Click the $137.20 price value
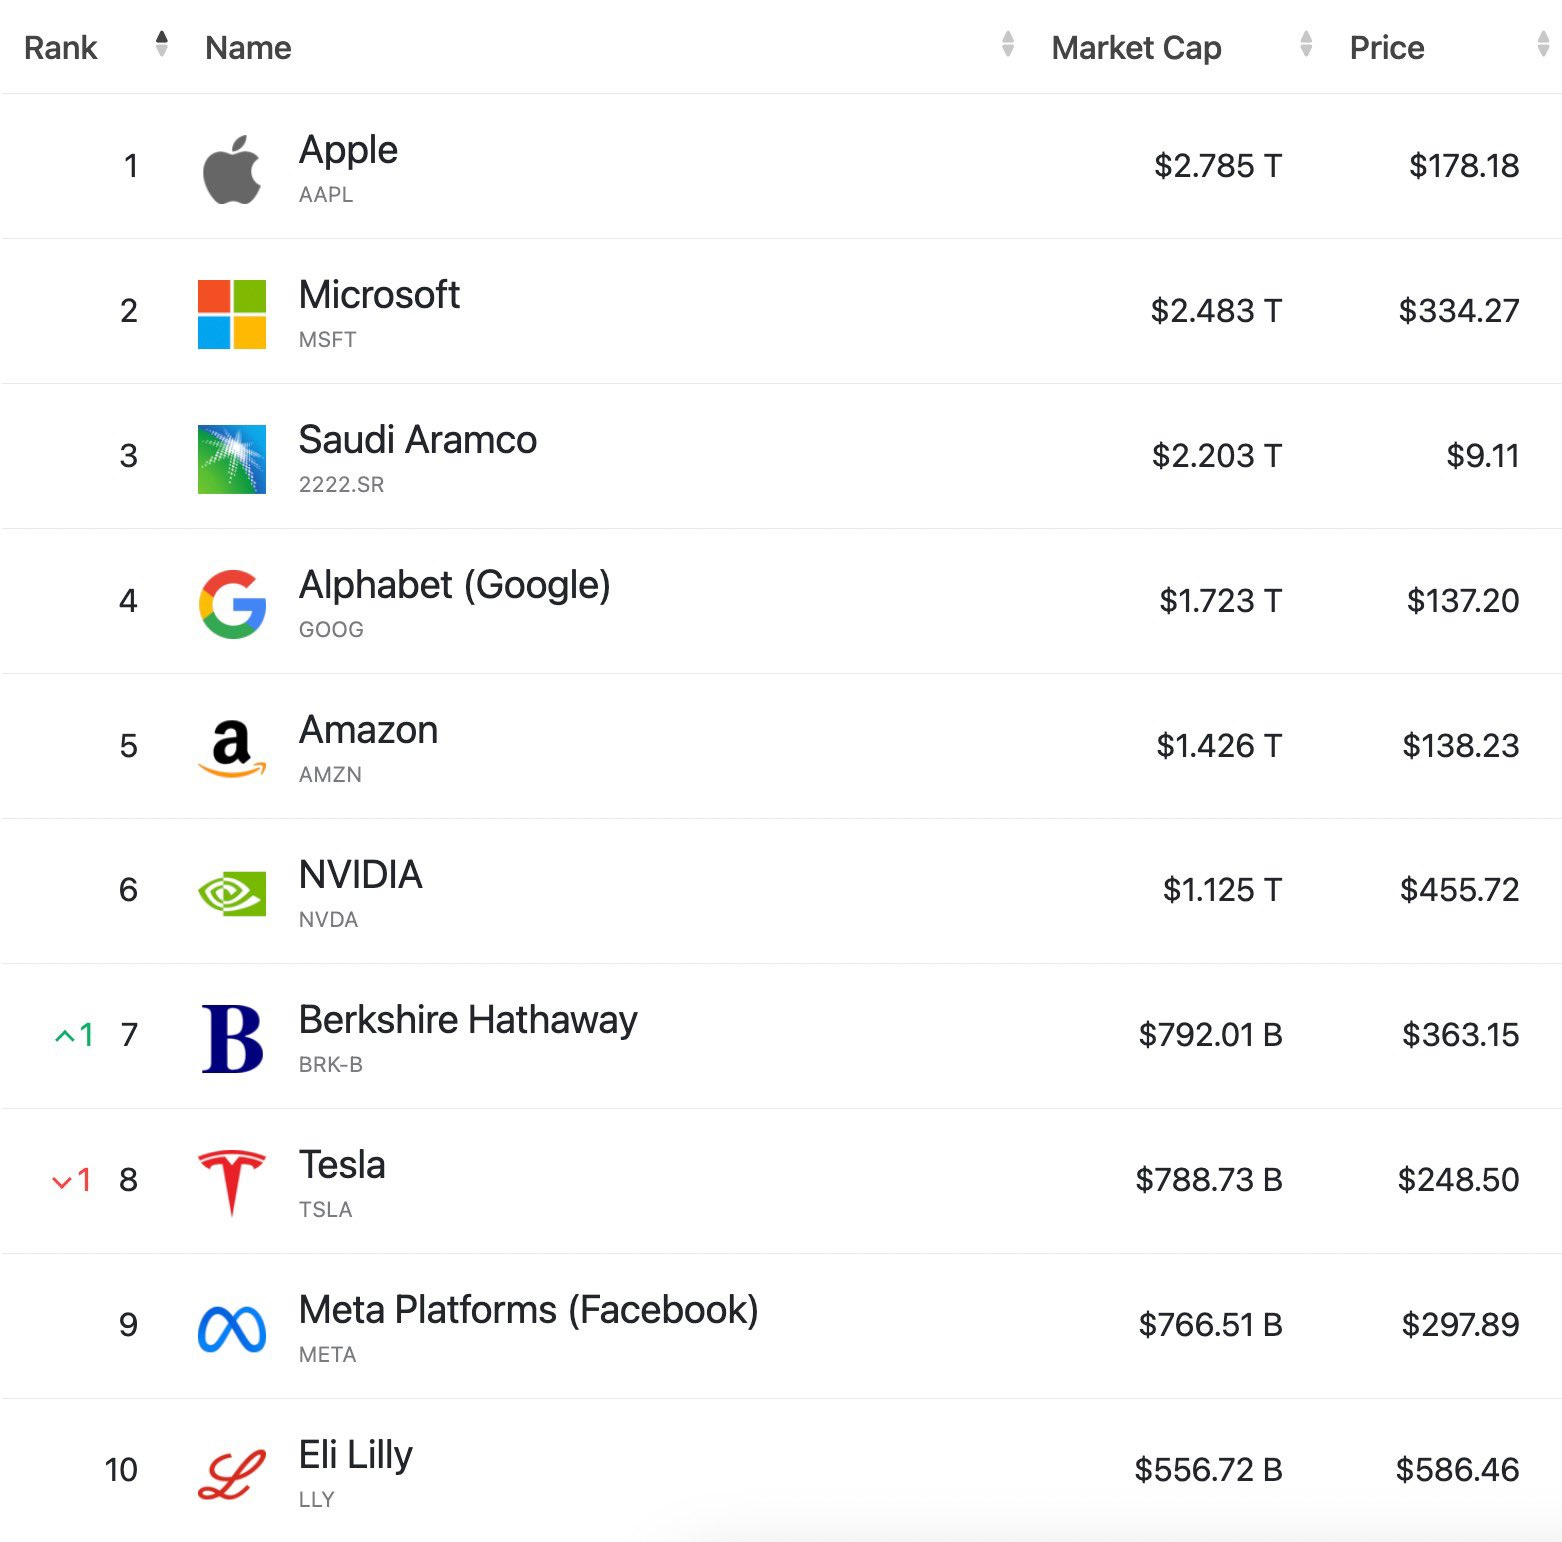This screenshot has height=1542, width=1562. point(1463,601)
